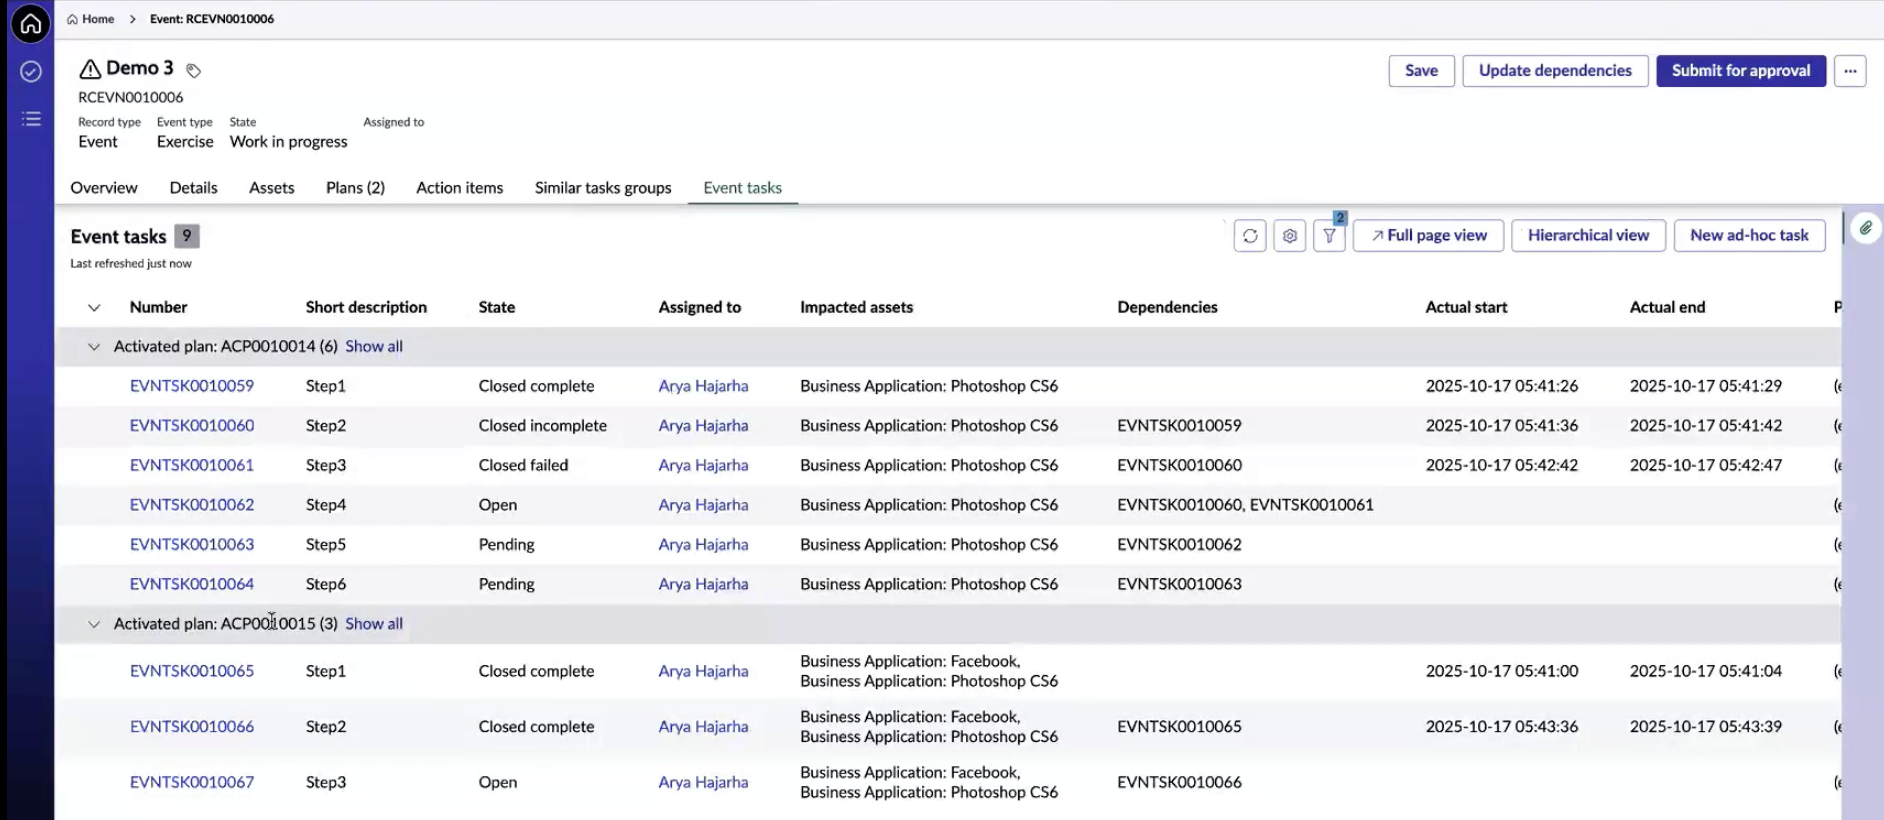Viewport: 1884px width, 820px height.
Task: Click the home icon in sidebar
Action: tap(30, 23)
